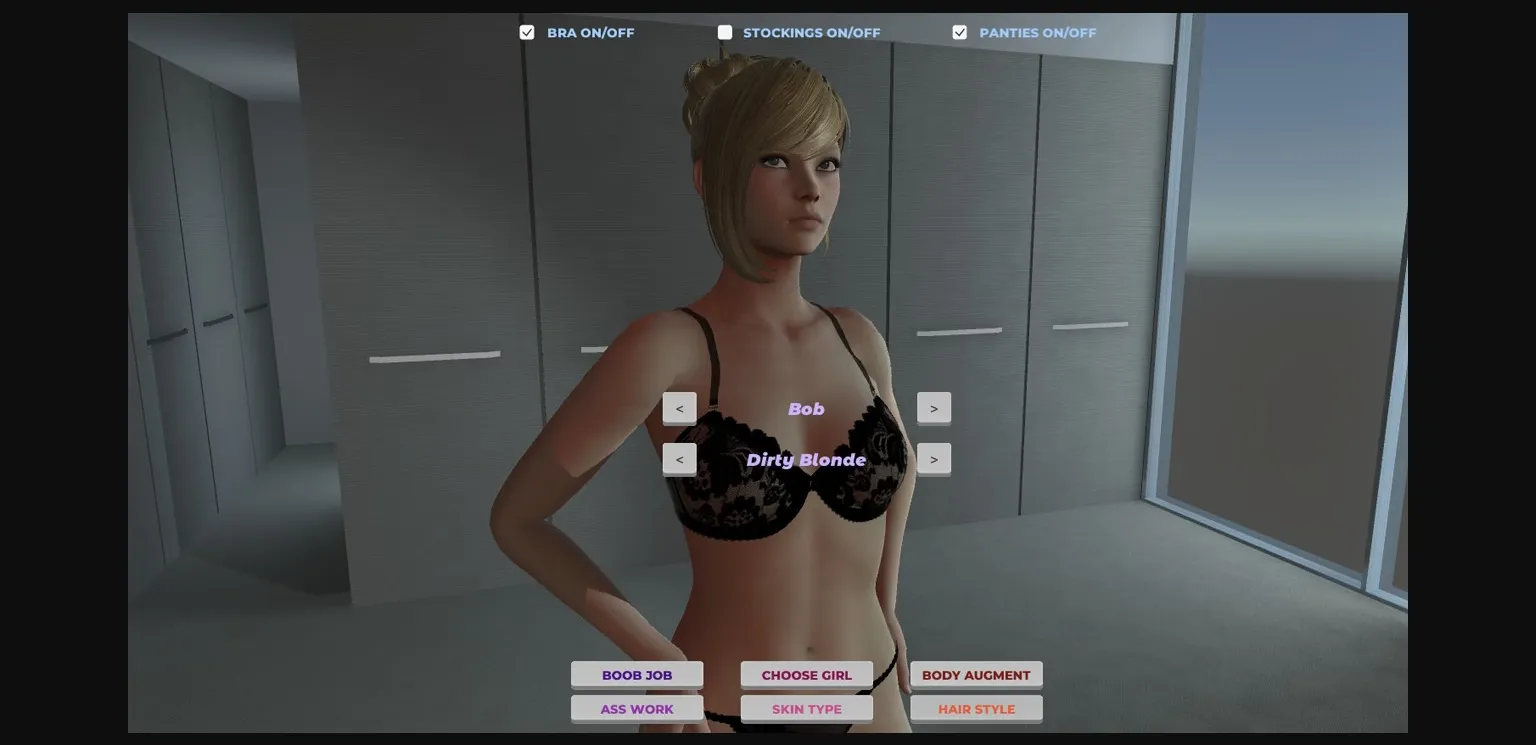Advance to next hair color after Dirty Blonde

coord(934,458)
